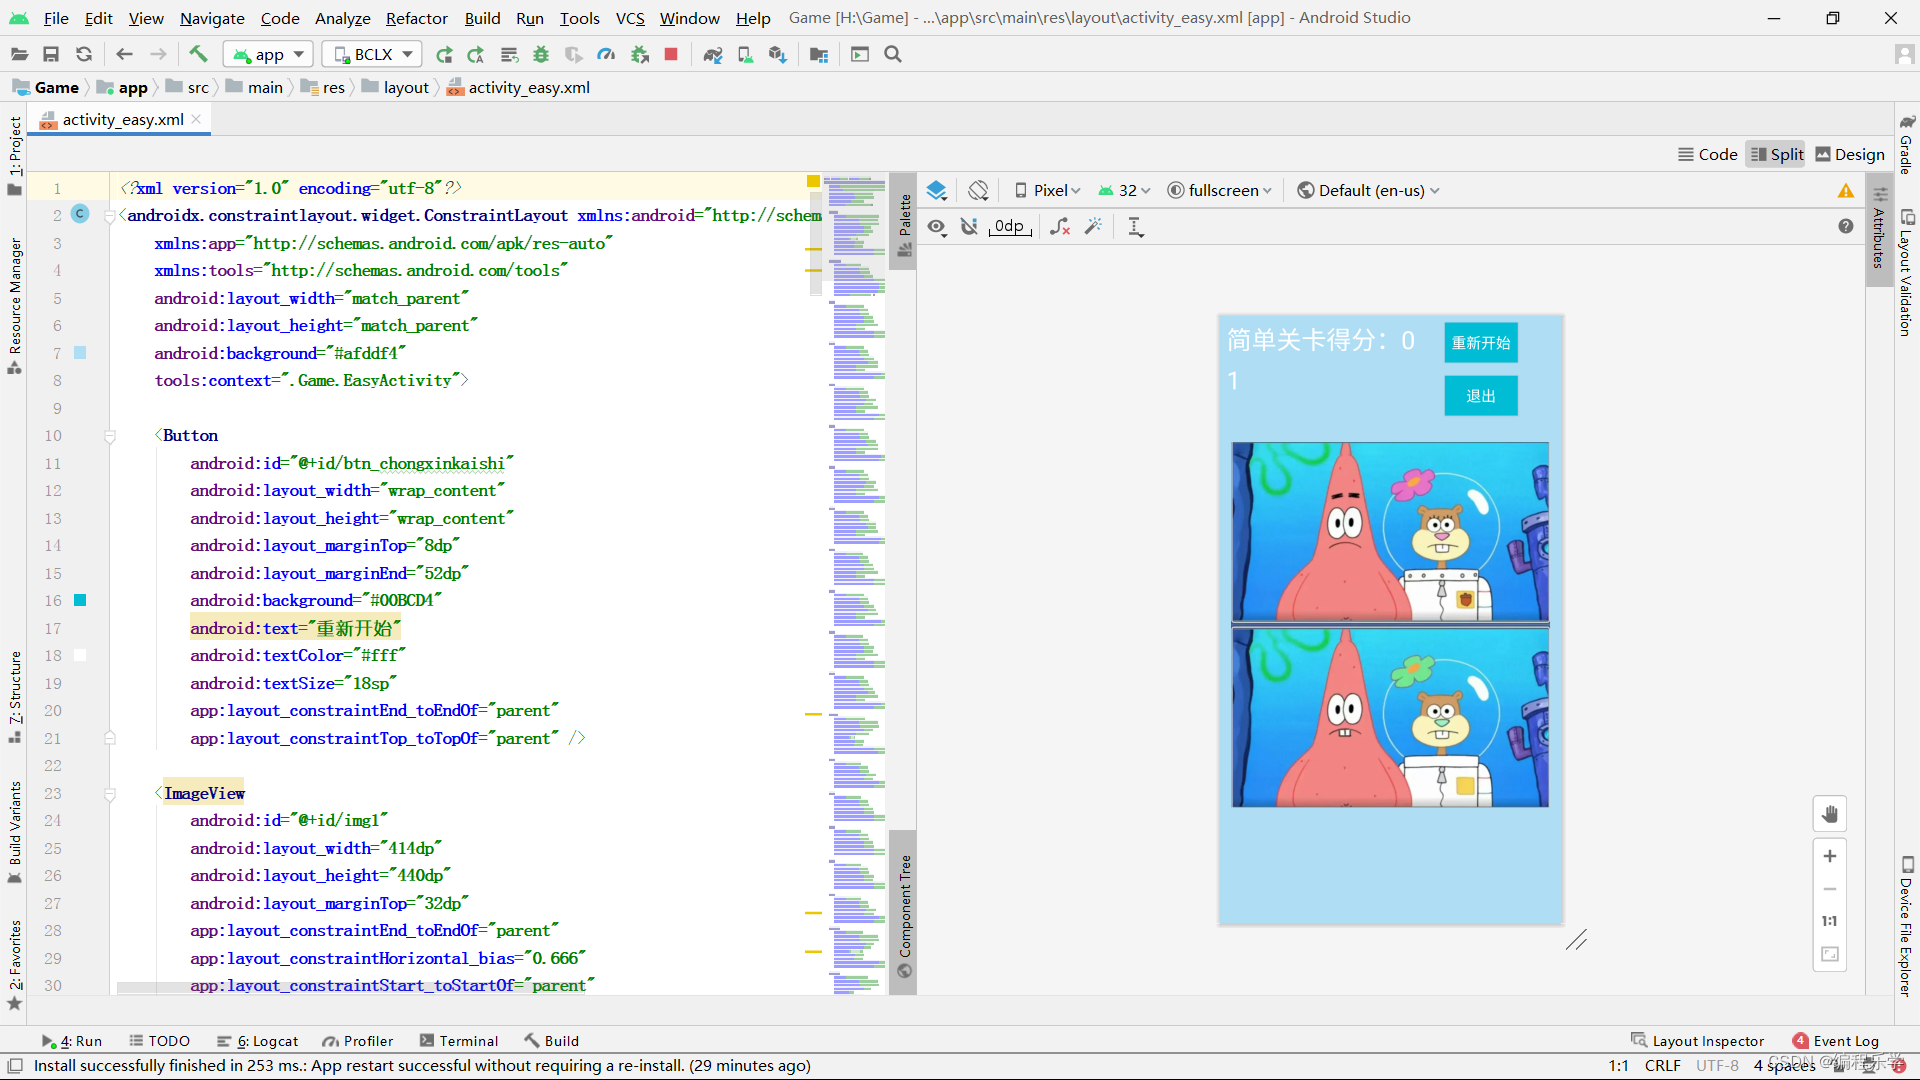1920x1080 pixels.
Task: Click the Clear All Constraints icon
Action: point(1060,227)
